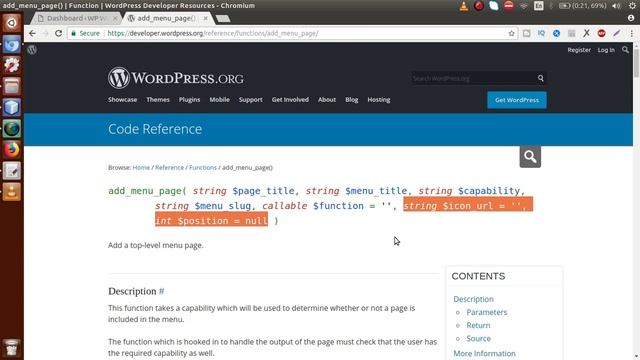Open the keyboard layout En indicator
640x360 pixels.
[539, 6]
